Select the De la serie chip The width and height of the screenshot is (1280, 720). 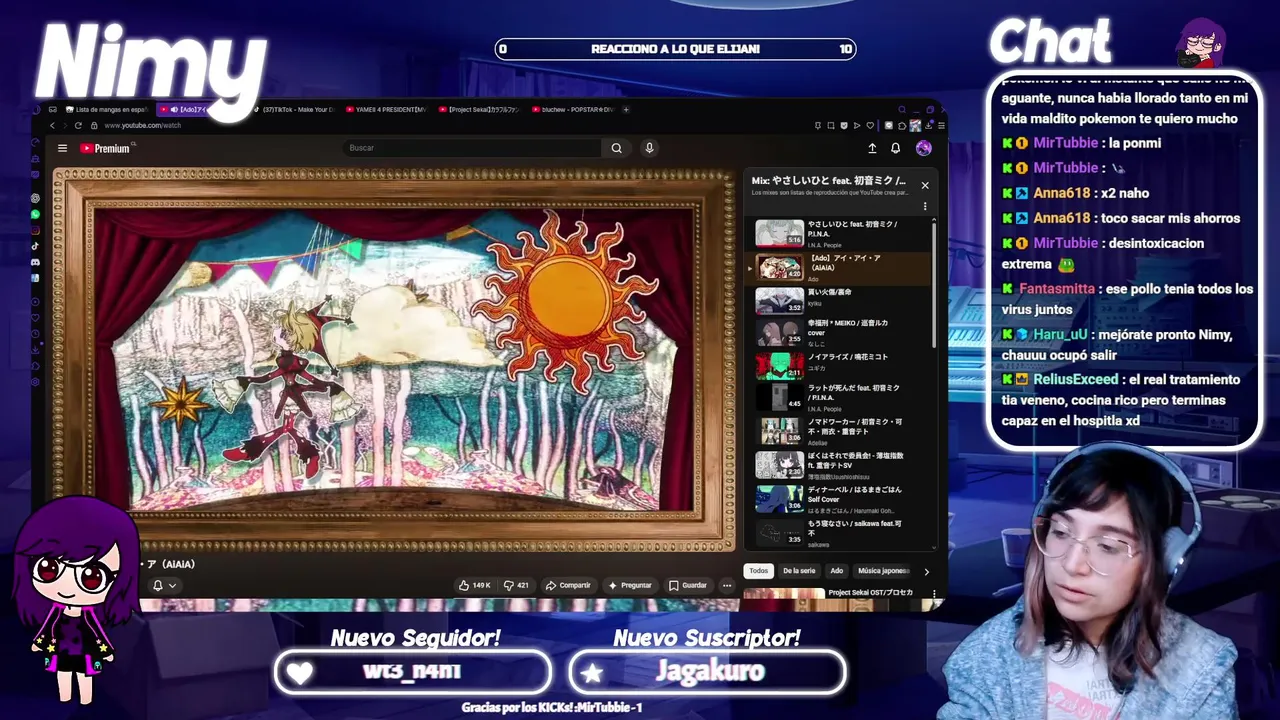(799, 571)
